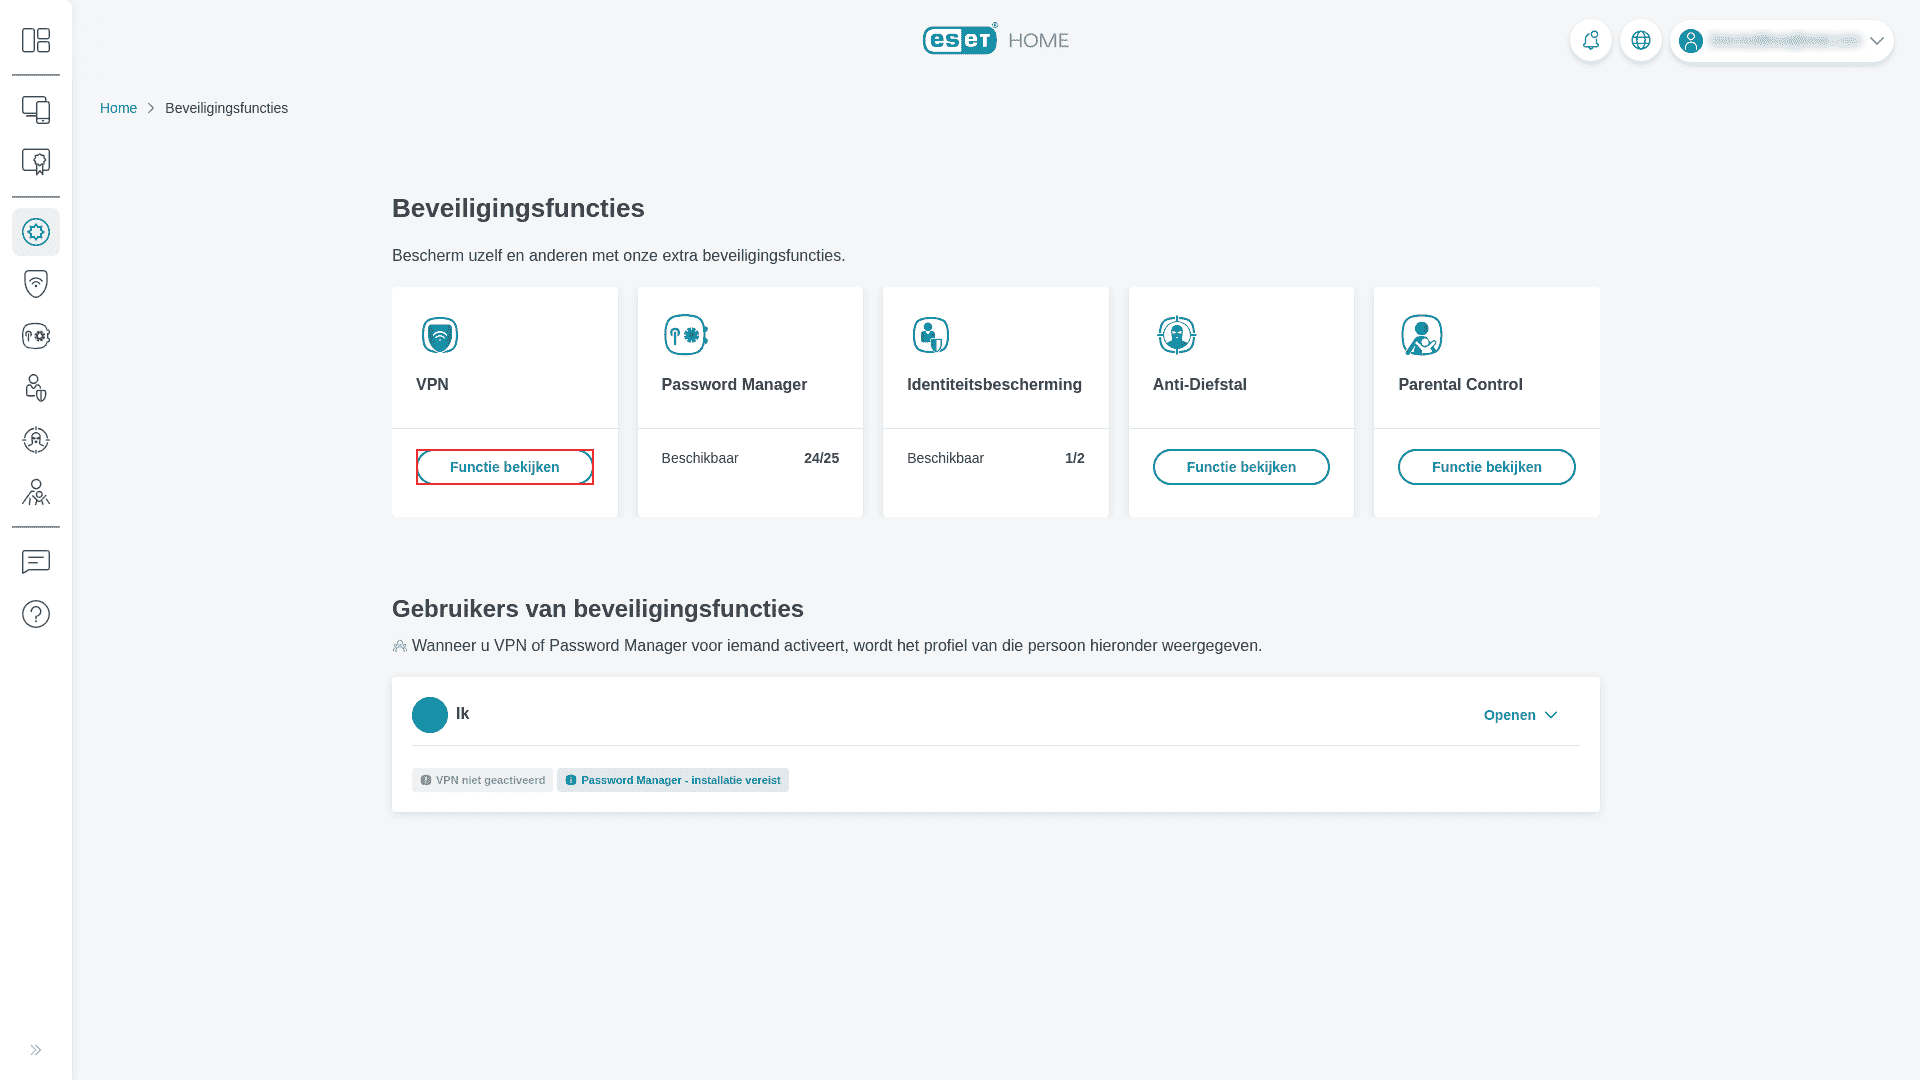Click Functie bekijken for VPN

[505, 467]
